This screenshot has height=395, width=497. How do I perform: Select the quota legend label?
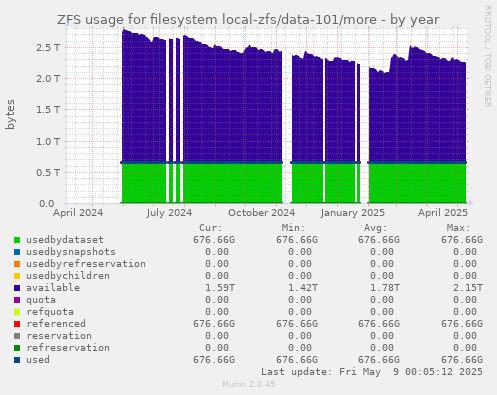tap(41, 300)
